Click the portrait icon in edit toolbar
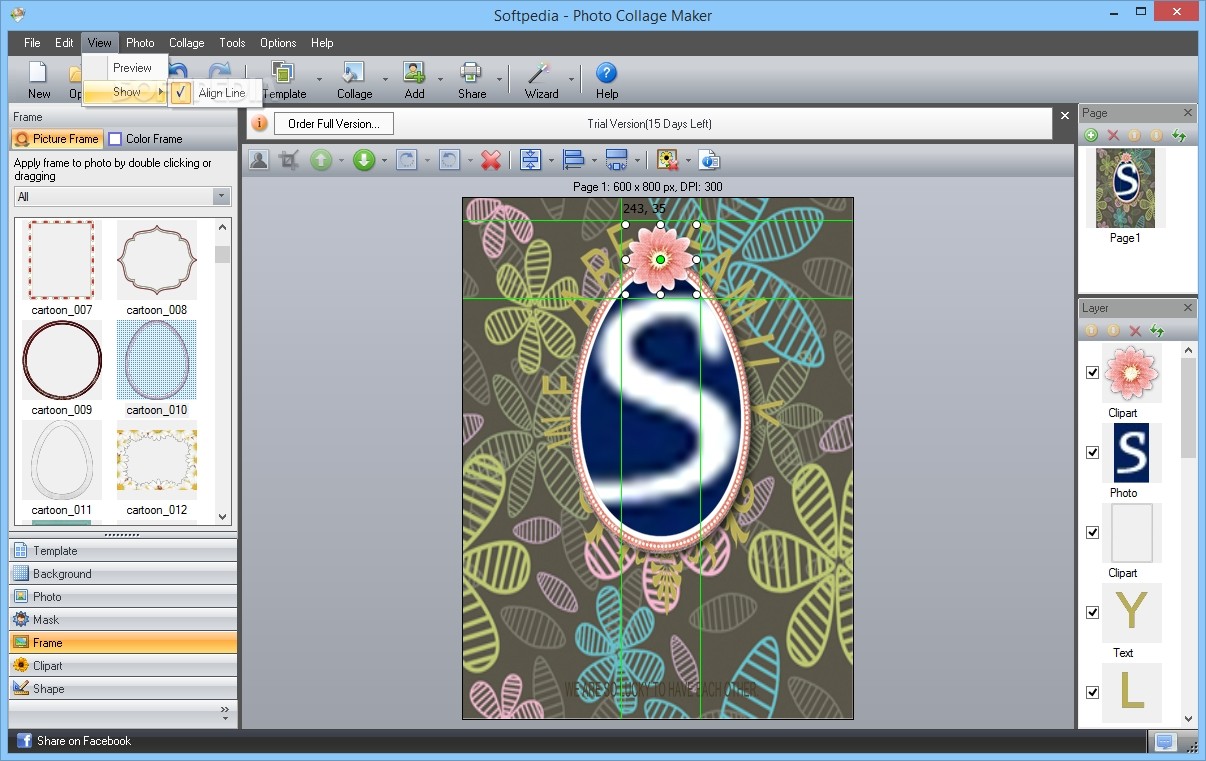The height and width of the screenshot is (761, 1206). pos(259,160)
